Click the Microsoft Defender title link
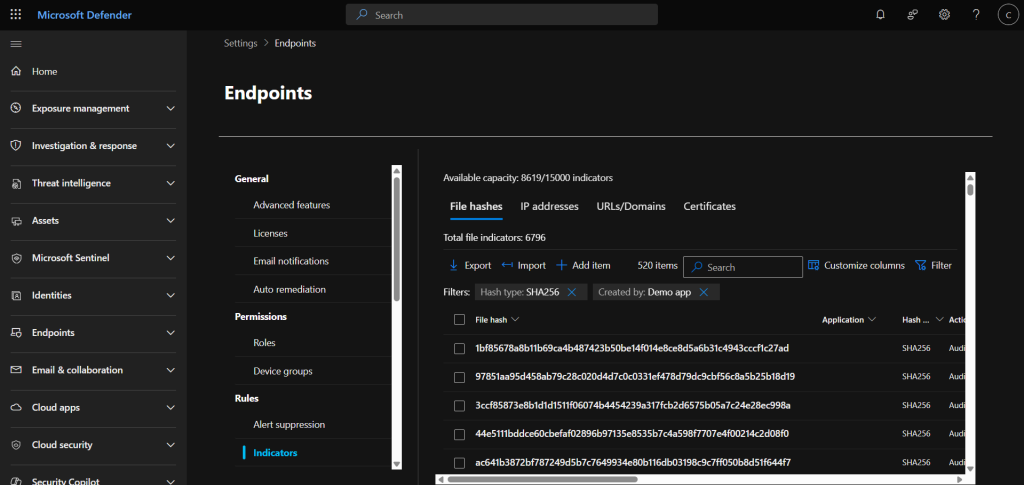The width and height of the screenshot is (1024, 485). click(x=84, y=14)
